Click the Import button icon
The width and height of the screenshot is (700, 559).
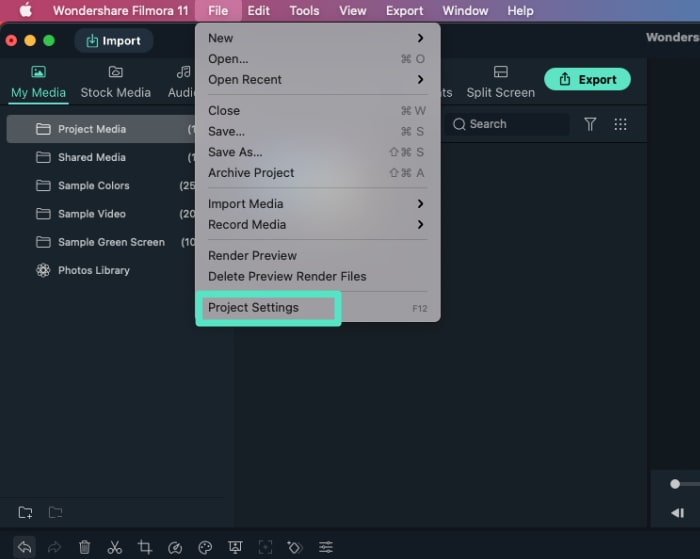point(92,41)
